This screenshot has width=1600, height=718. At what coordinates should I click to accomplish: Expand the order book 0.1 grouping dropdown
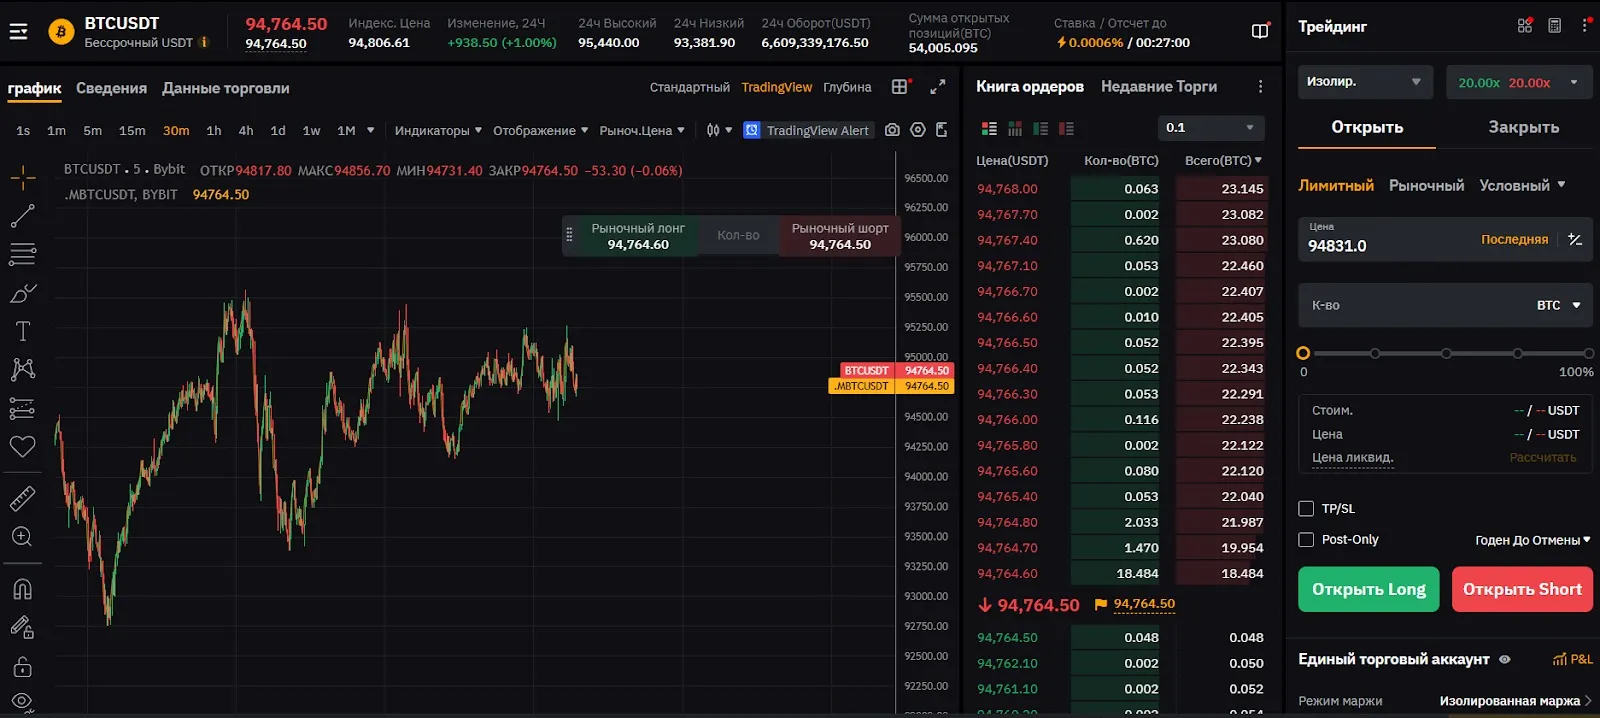click(x=1210, y=128)
